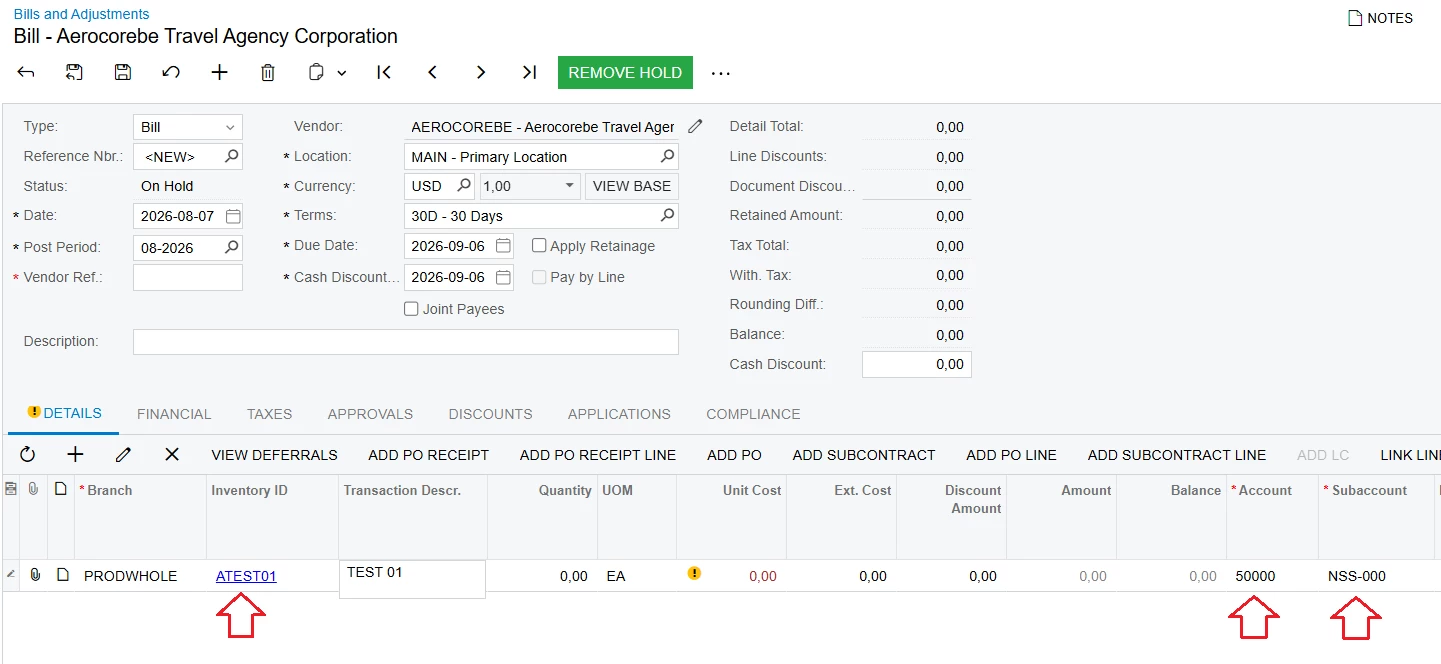Click the Vendor Ref. input field
Viewport: 1441px width, 664px height.
(188, 277)
